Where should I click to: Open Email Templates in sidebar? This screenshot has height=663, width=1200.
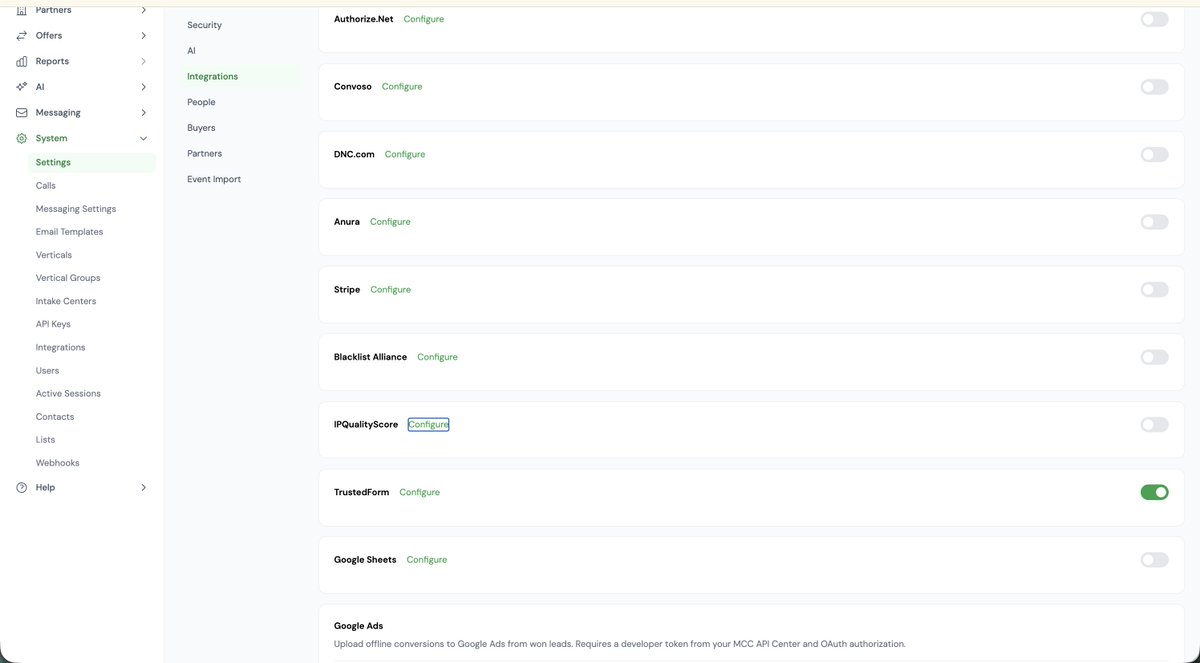point(69,232)
